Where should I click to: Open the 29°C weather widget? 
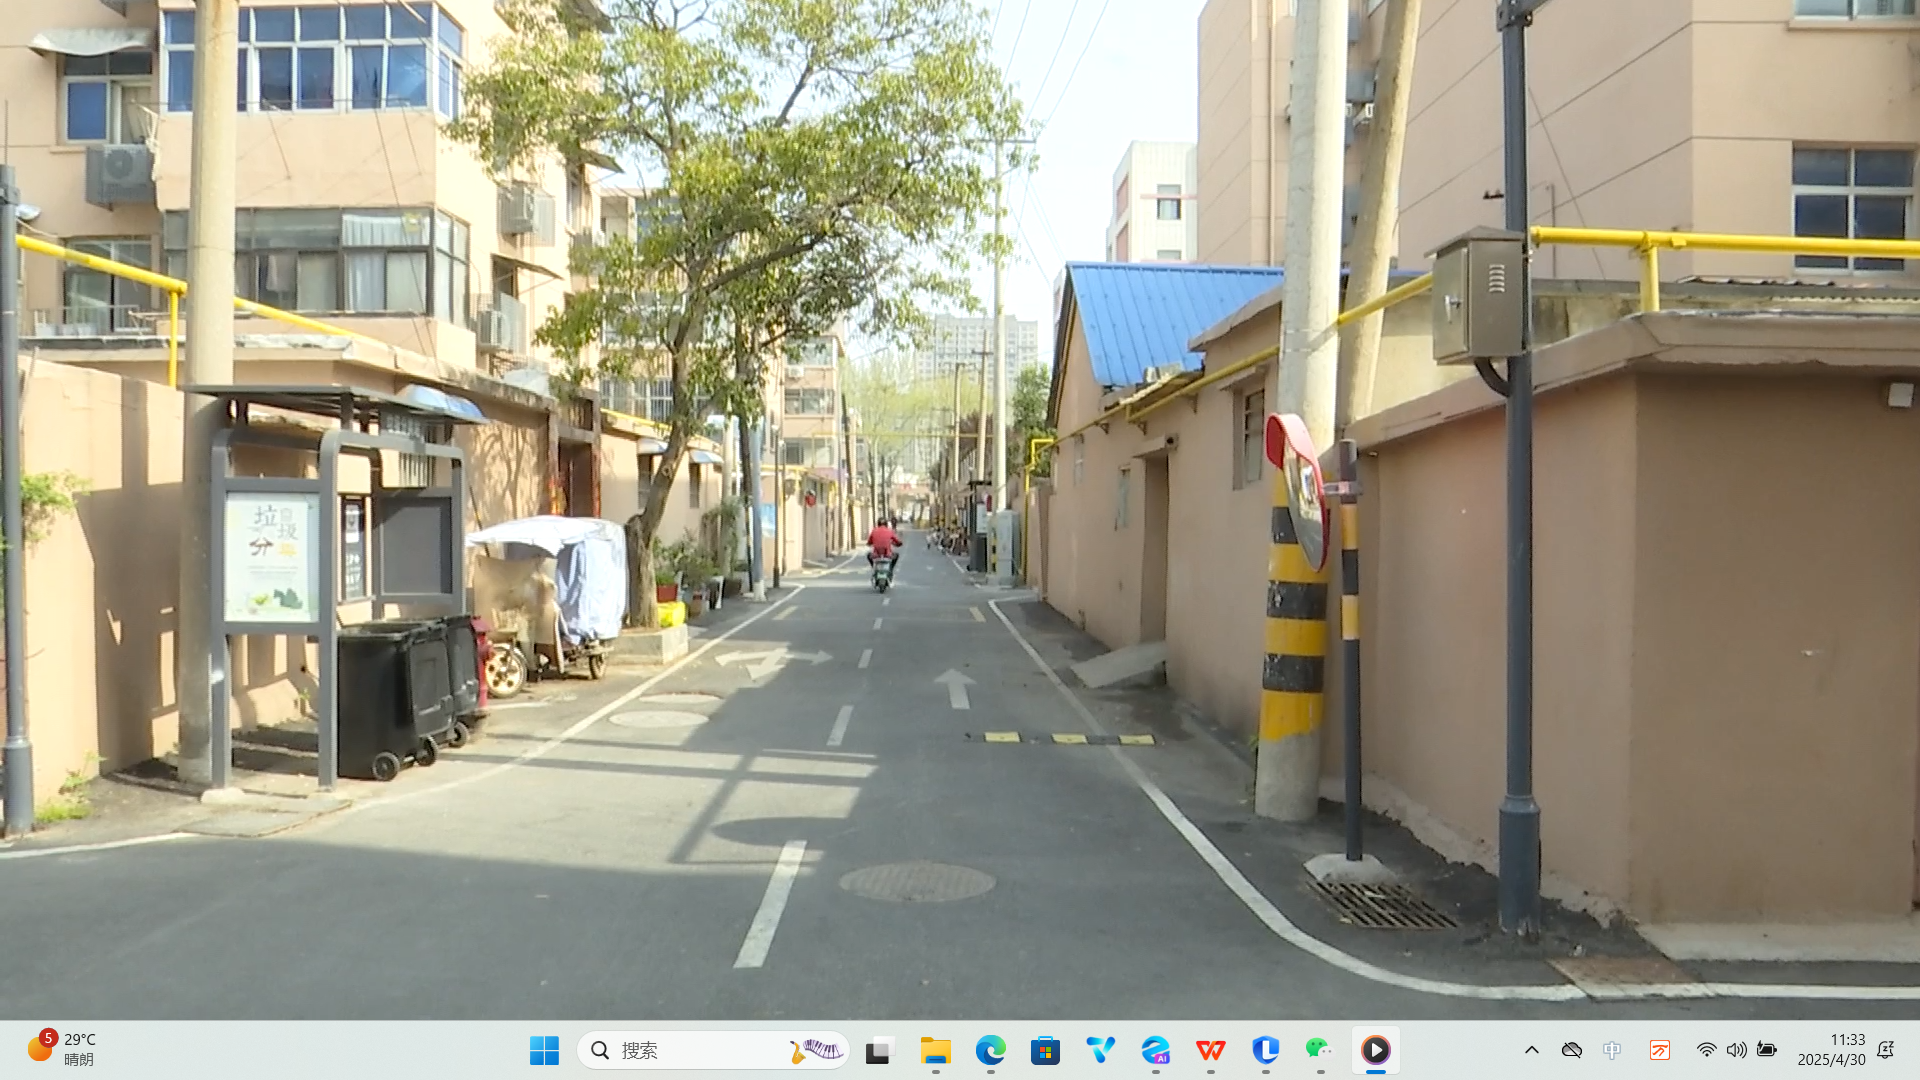coord(62,1050)
